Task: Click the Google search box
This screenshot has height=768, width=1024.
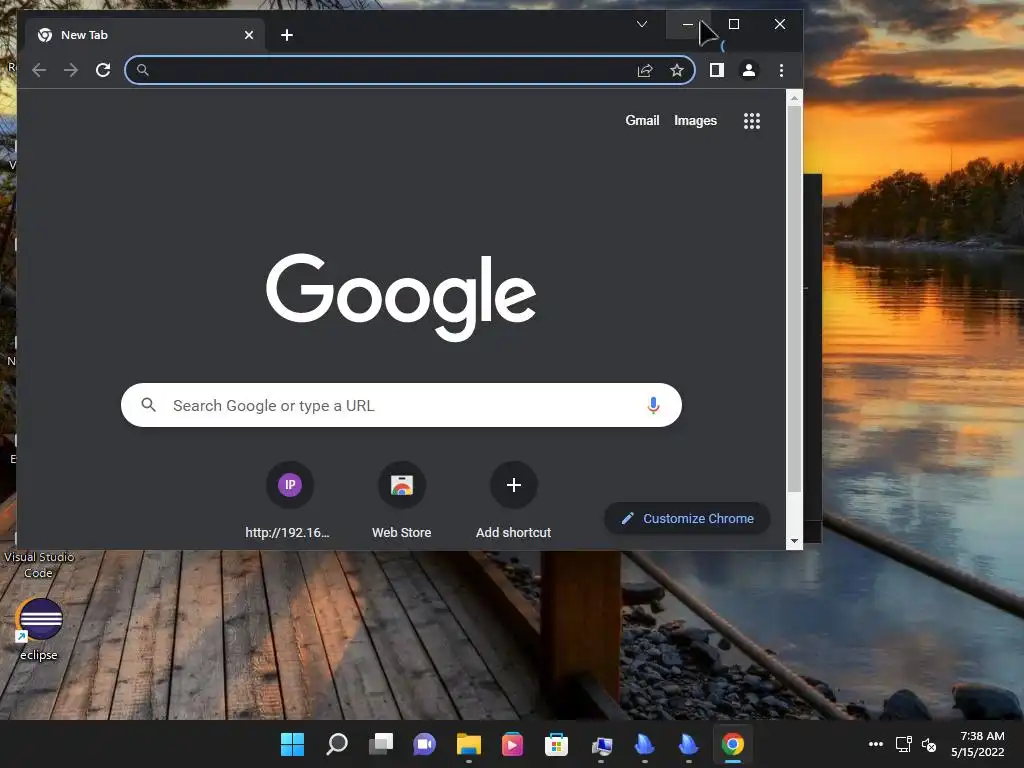Action: coord(401,405)
